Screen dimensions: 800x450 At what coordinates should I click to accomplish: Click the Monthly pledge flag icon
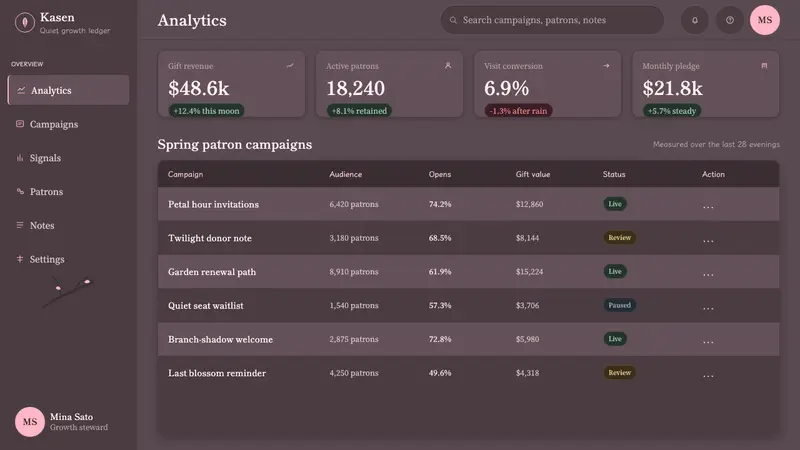point(764,66)
